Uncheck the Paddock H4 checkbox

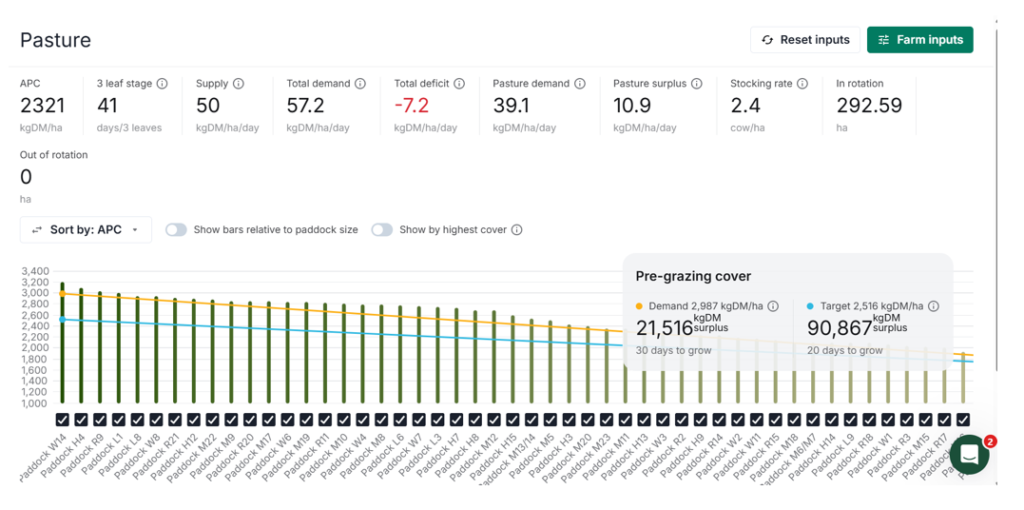81,420
